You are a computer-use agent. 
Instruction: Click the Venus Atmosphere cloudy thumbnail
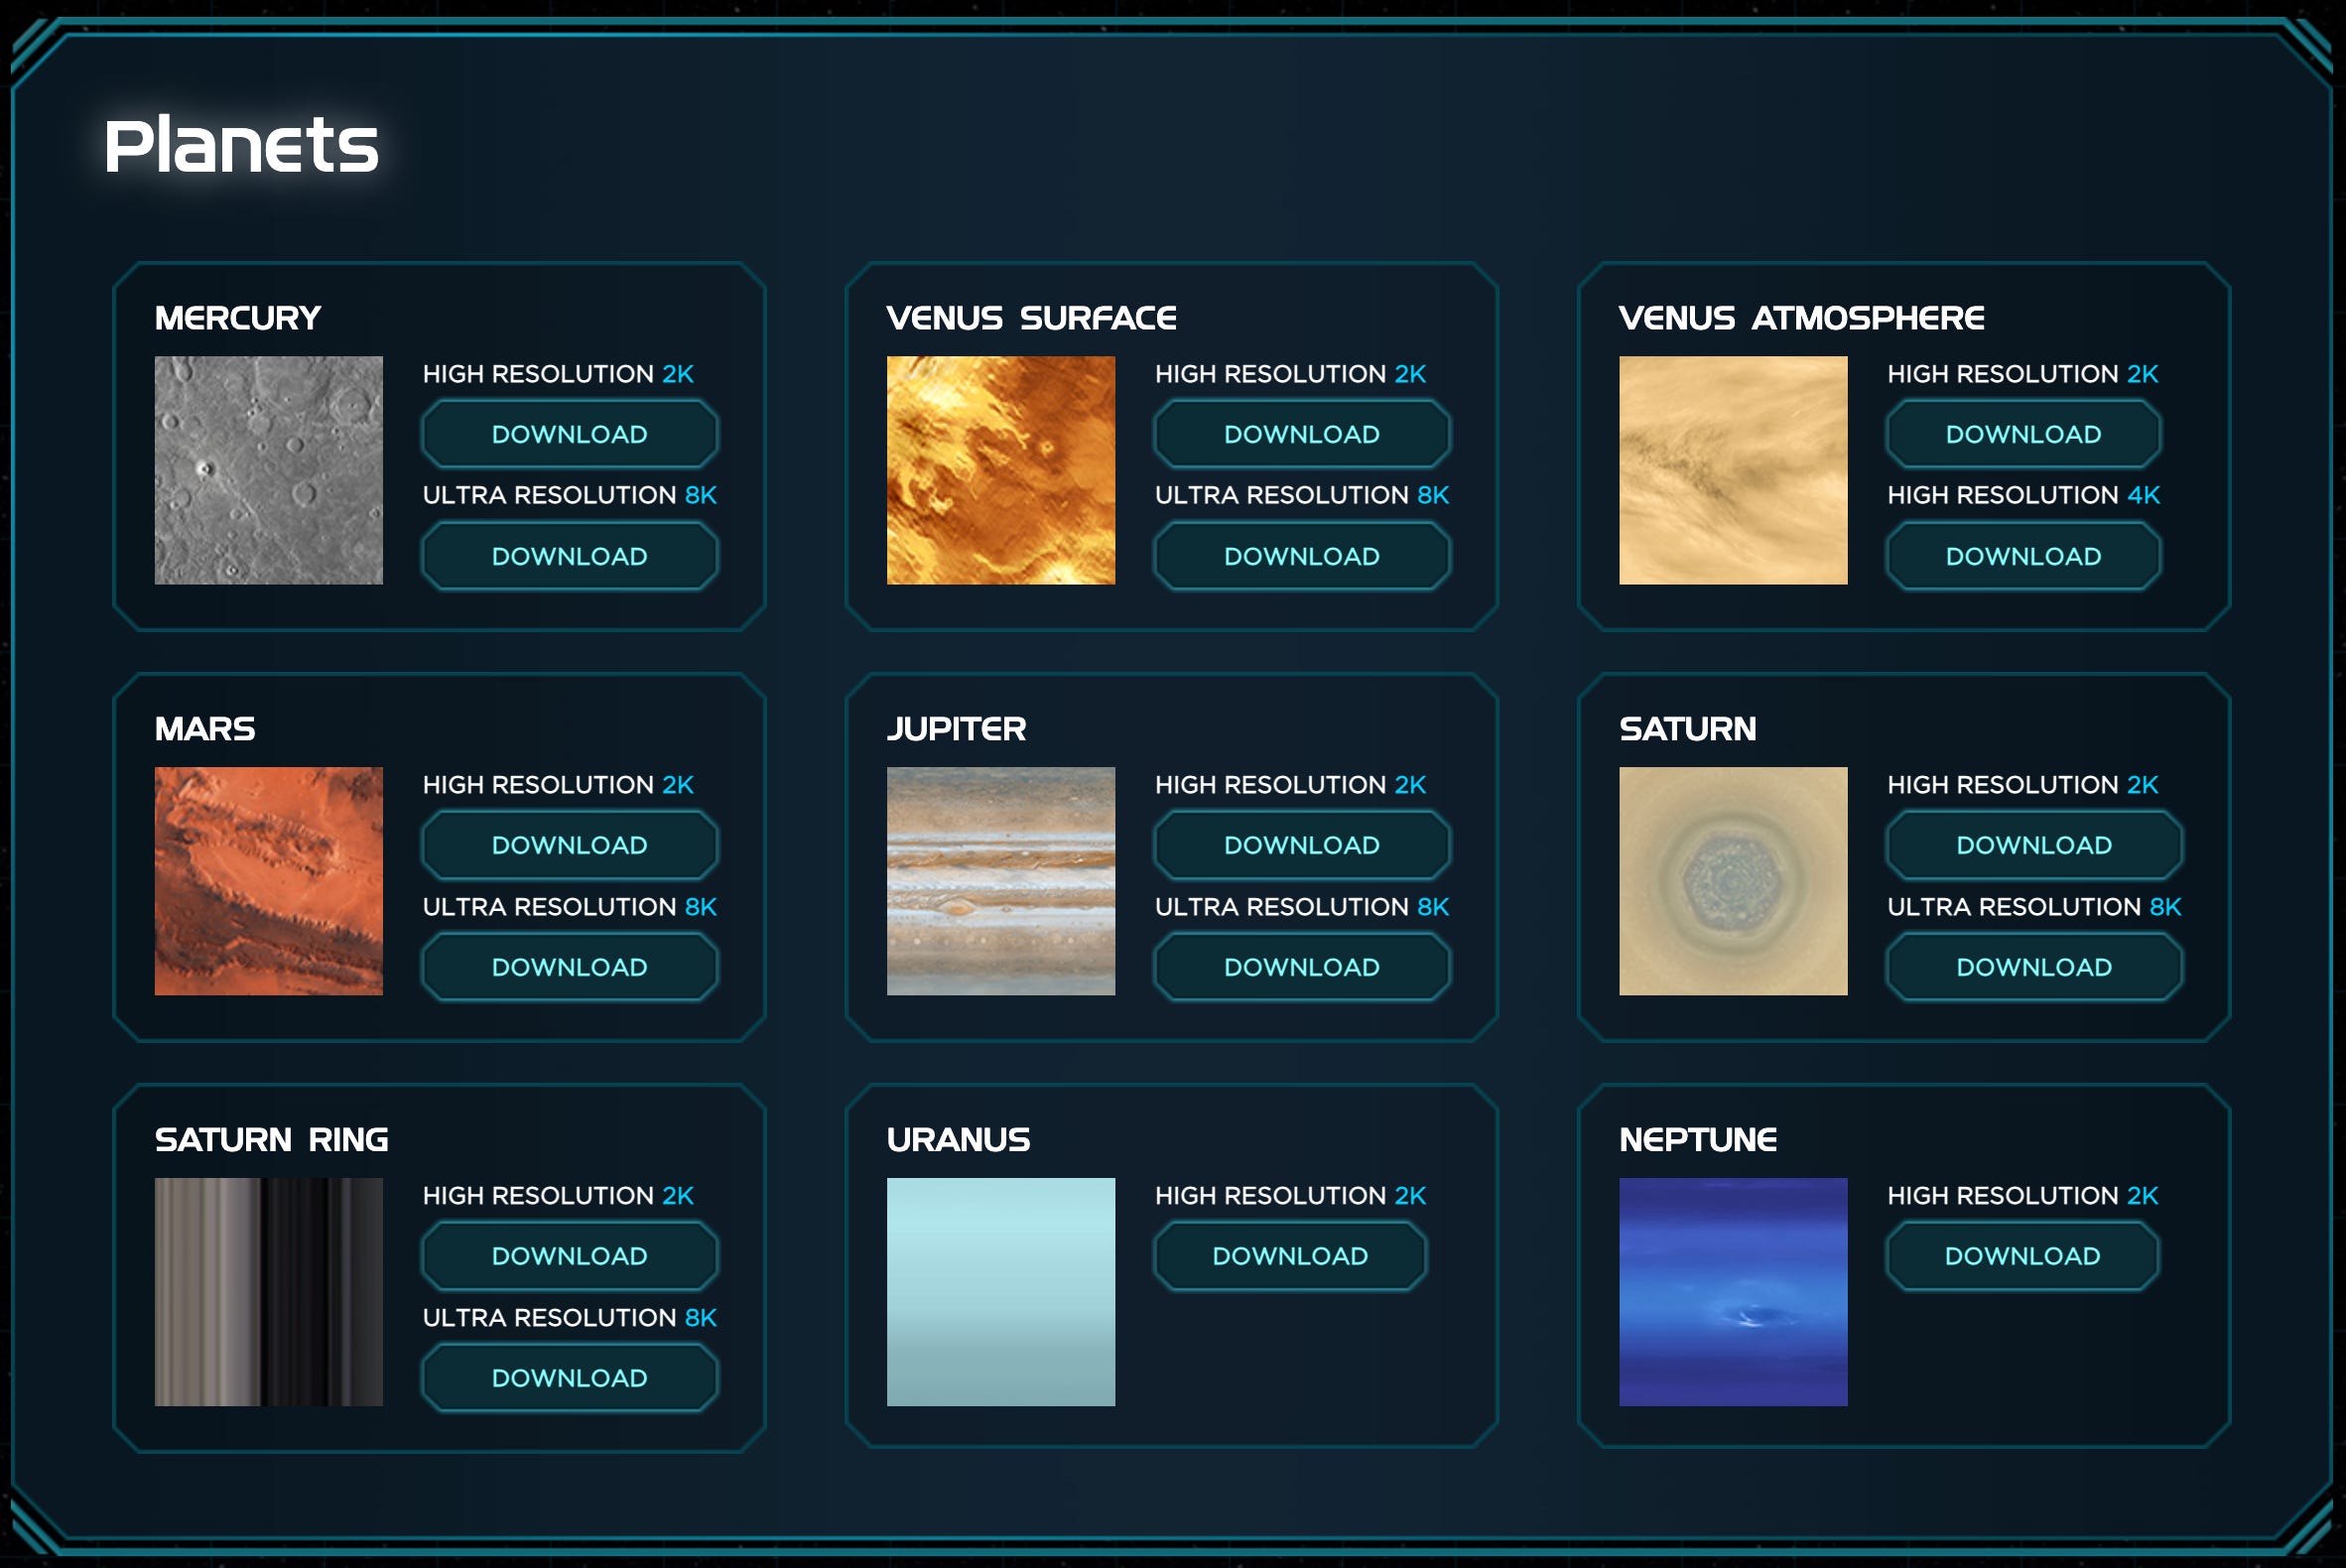coord(1732,470)
